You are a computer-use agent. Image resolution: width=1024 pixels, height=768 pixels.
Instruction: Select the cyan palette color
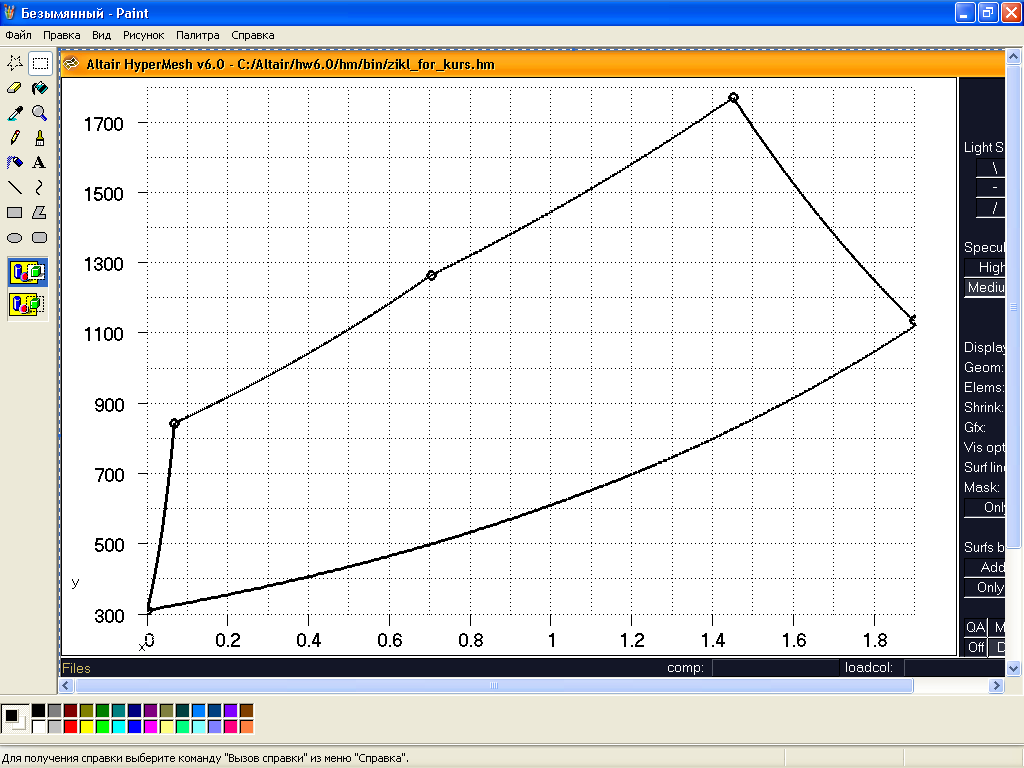(x=119, y=726)
